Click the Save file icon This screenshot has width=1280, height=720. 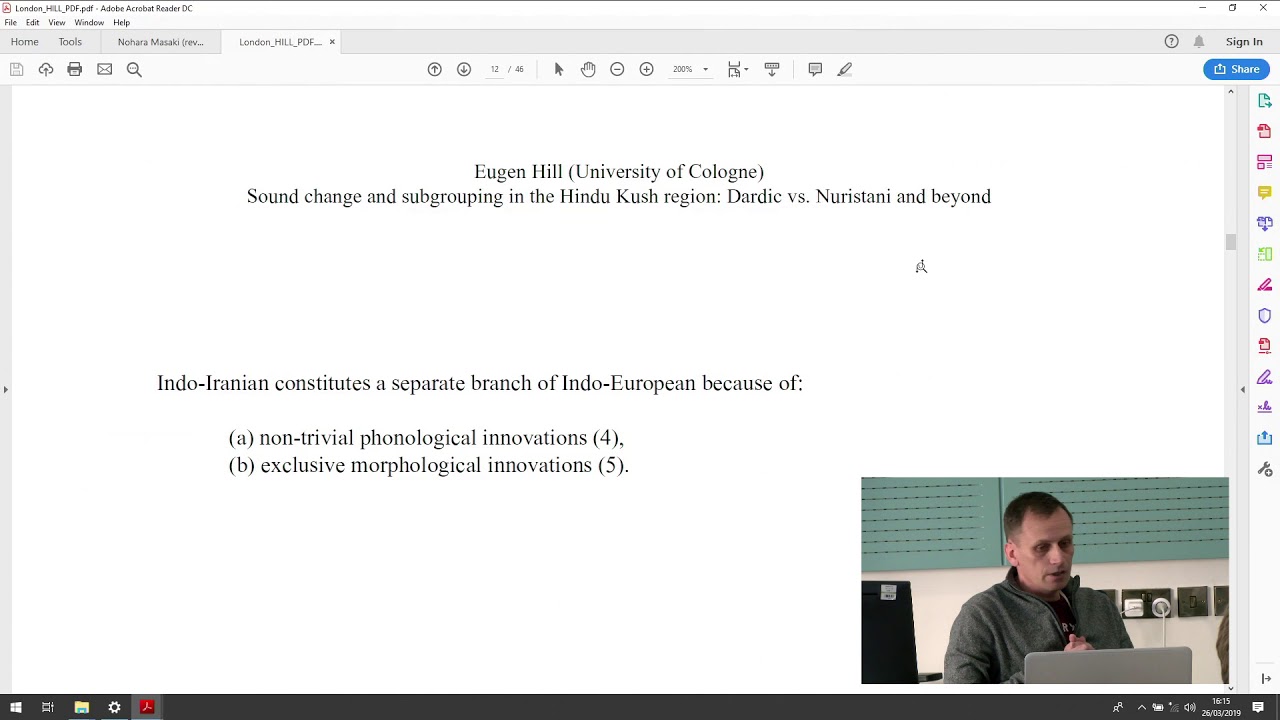click(16, 69)
